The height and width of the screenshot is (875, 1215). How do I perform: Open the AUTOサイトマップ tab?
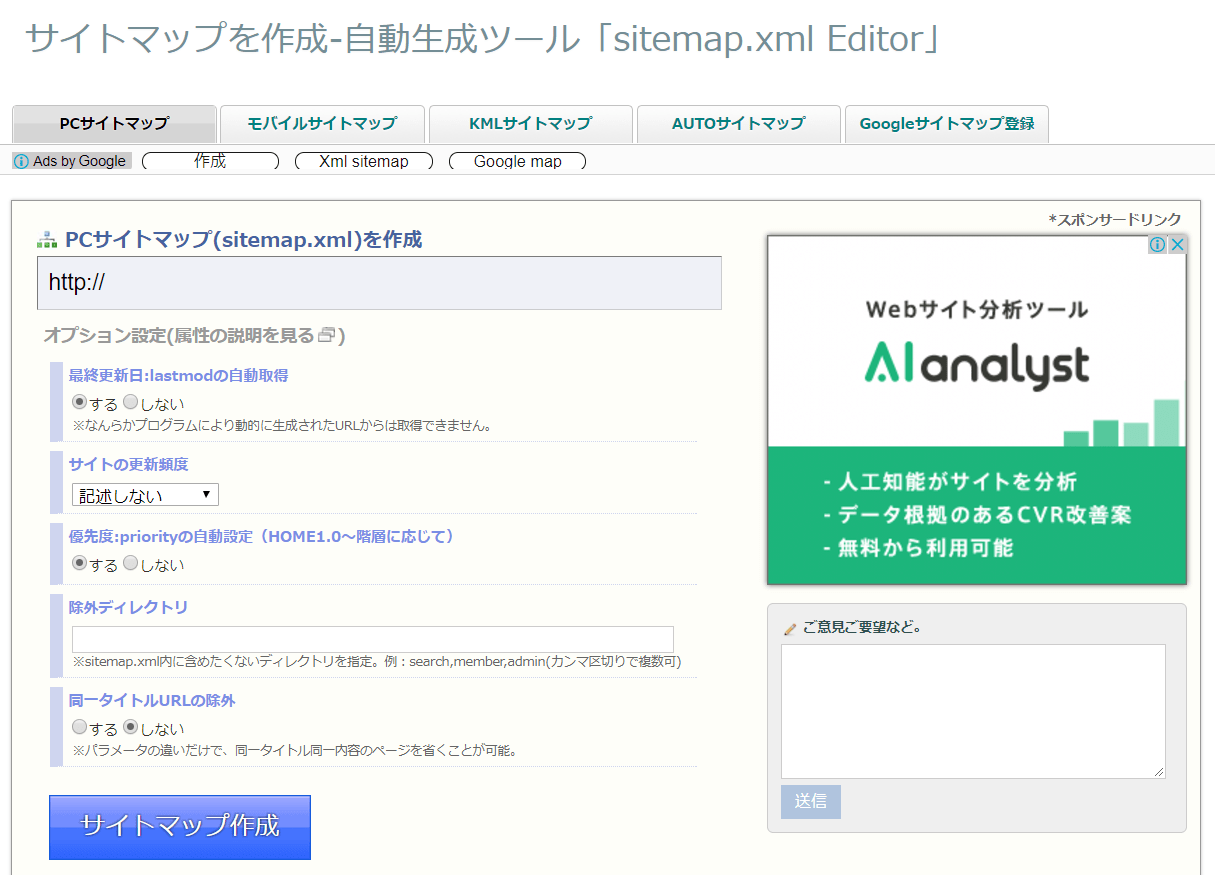[738, 124]
